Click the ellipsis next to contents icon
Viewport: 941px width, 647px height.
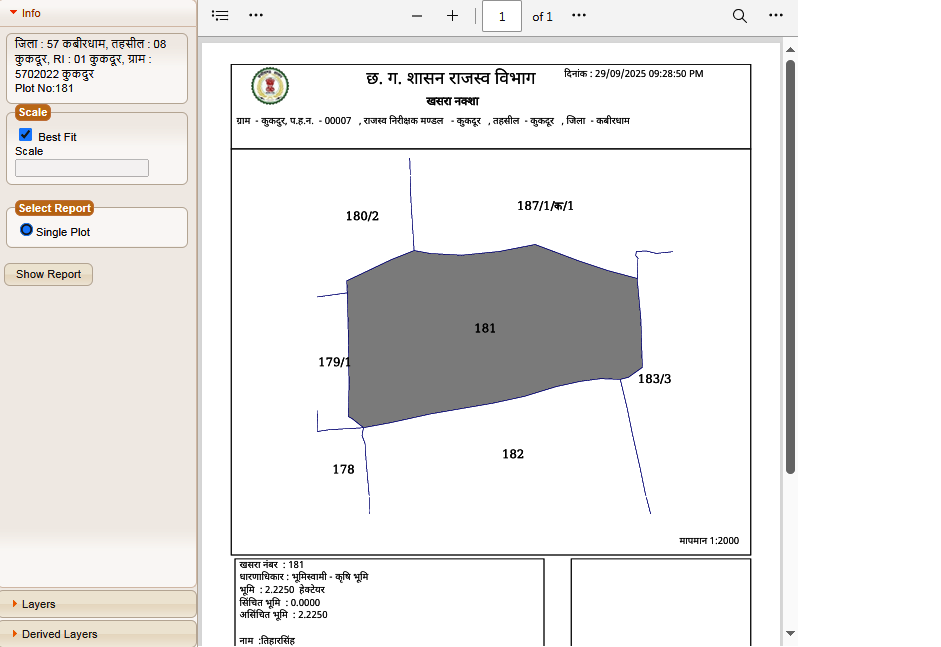[x=256, y=16]
